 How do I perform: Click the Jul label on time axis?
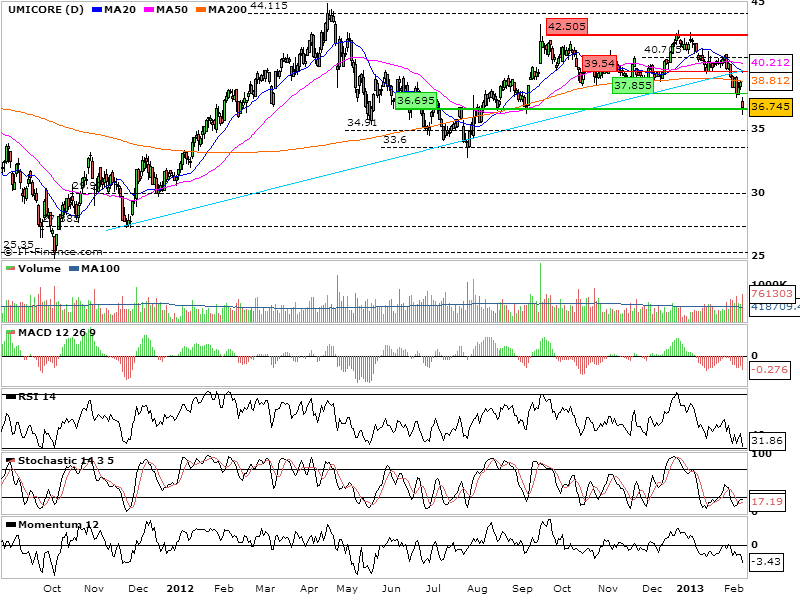pos(433,589)
